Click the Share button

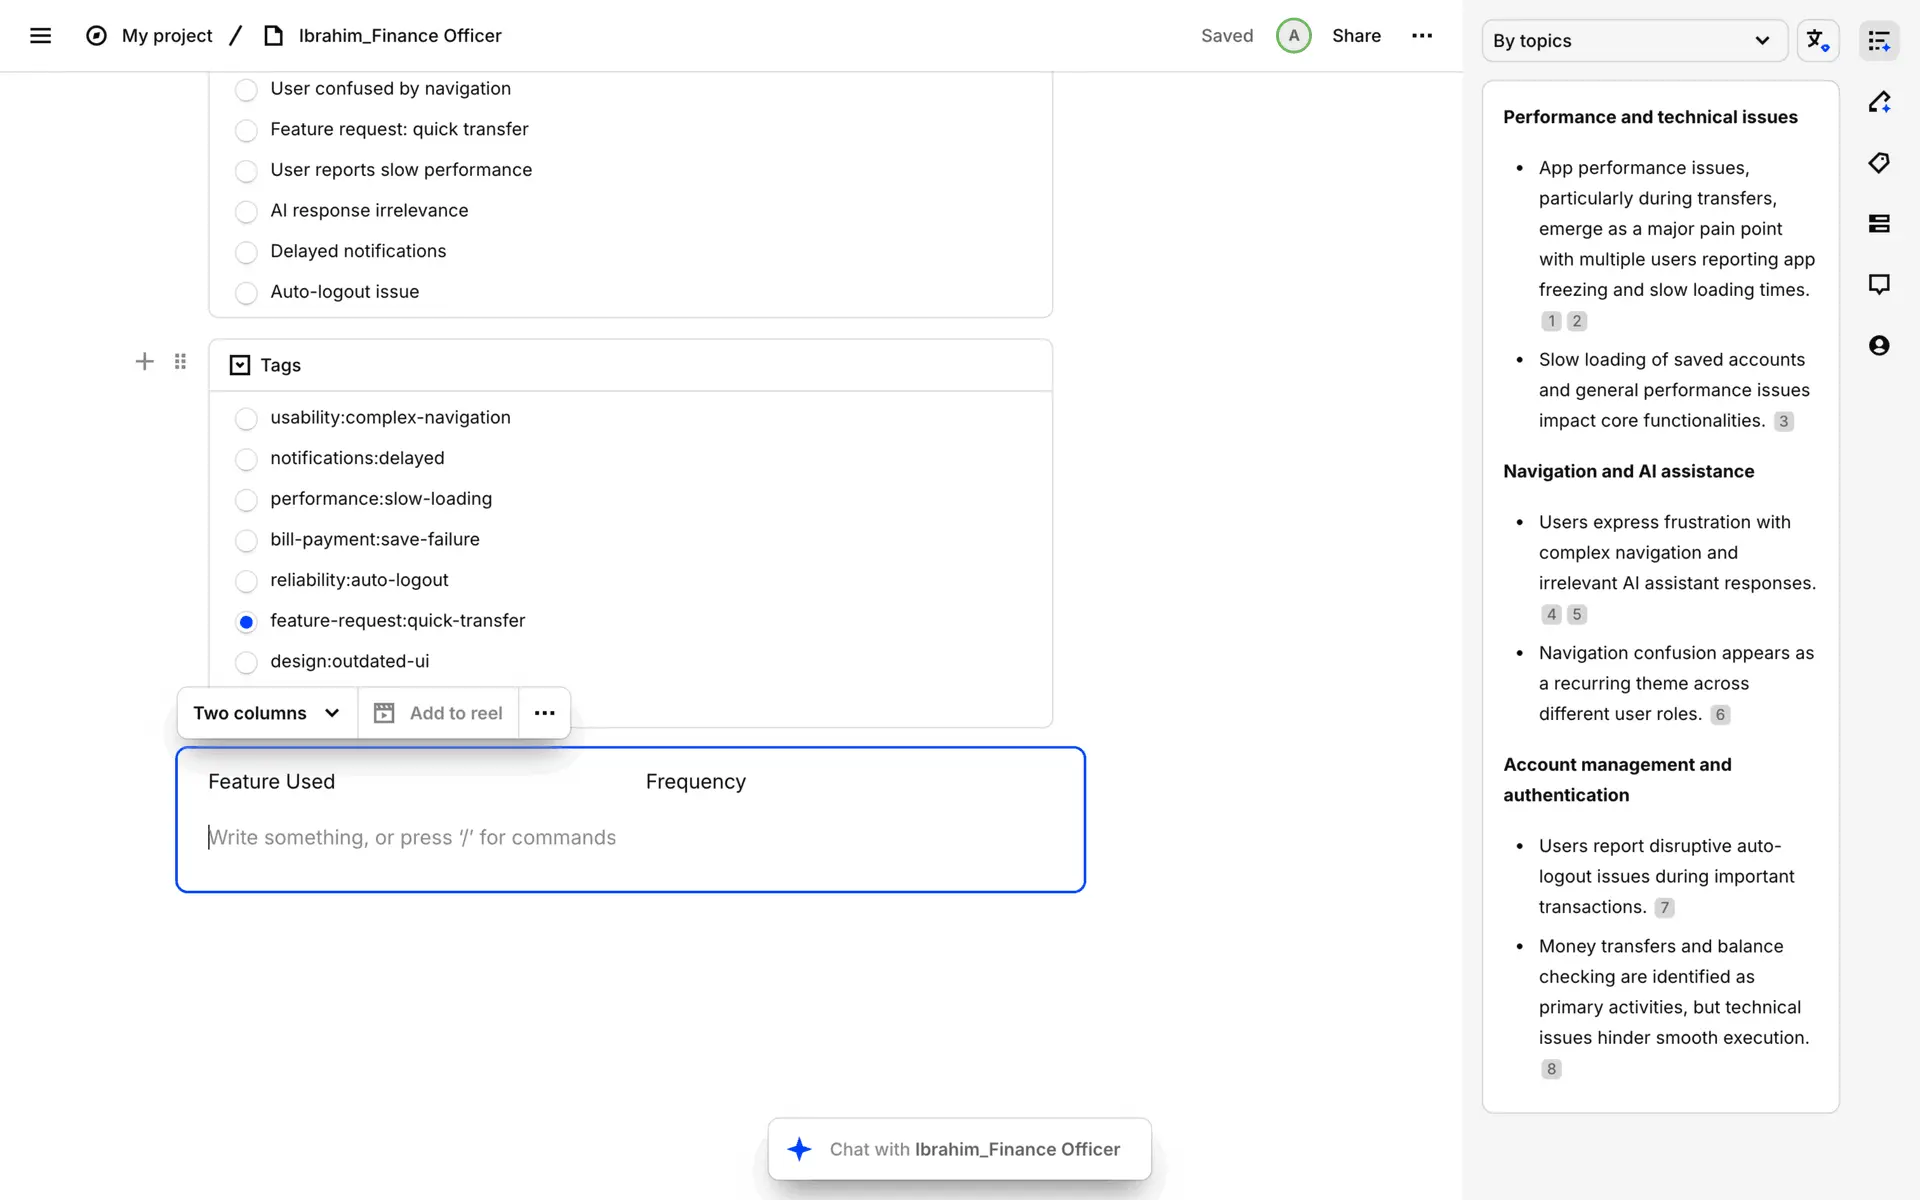[x=1356, y=36]
